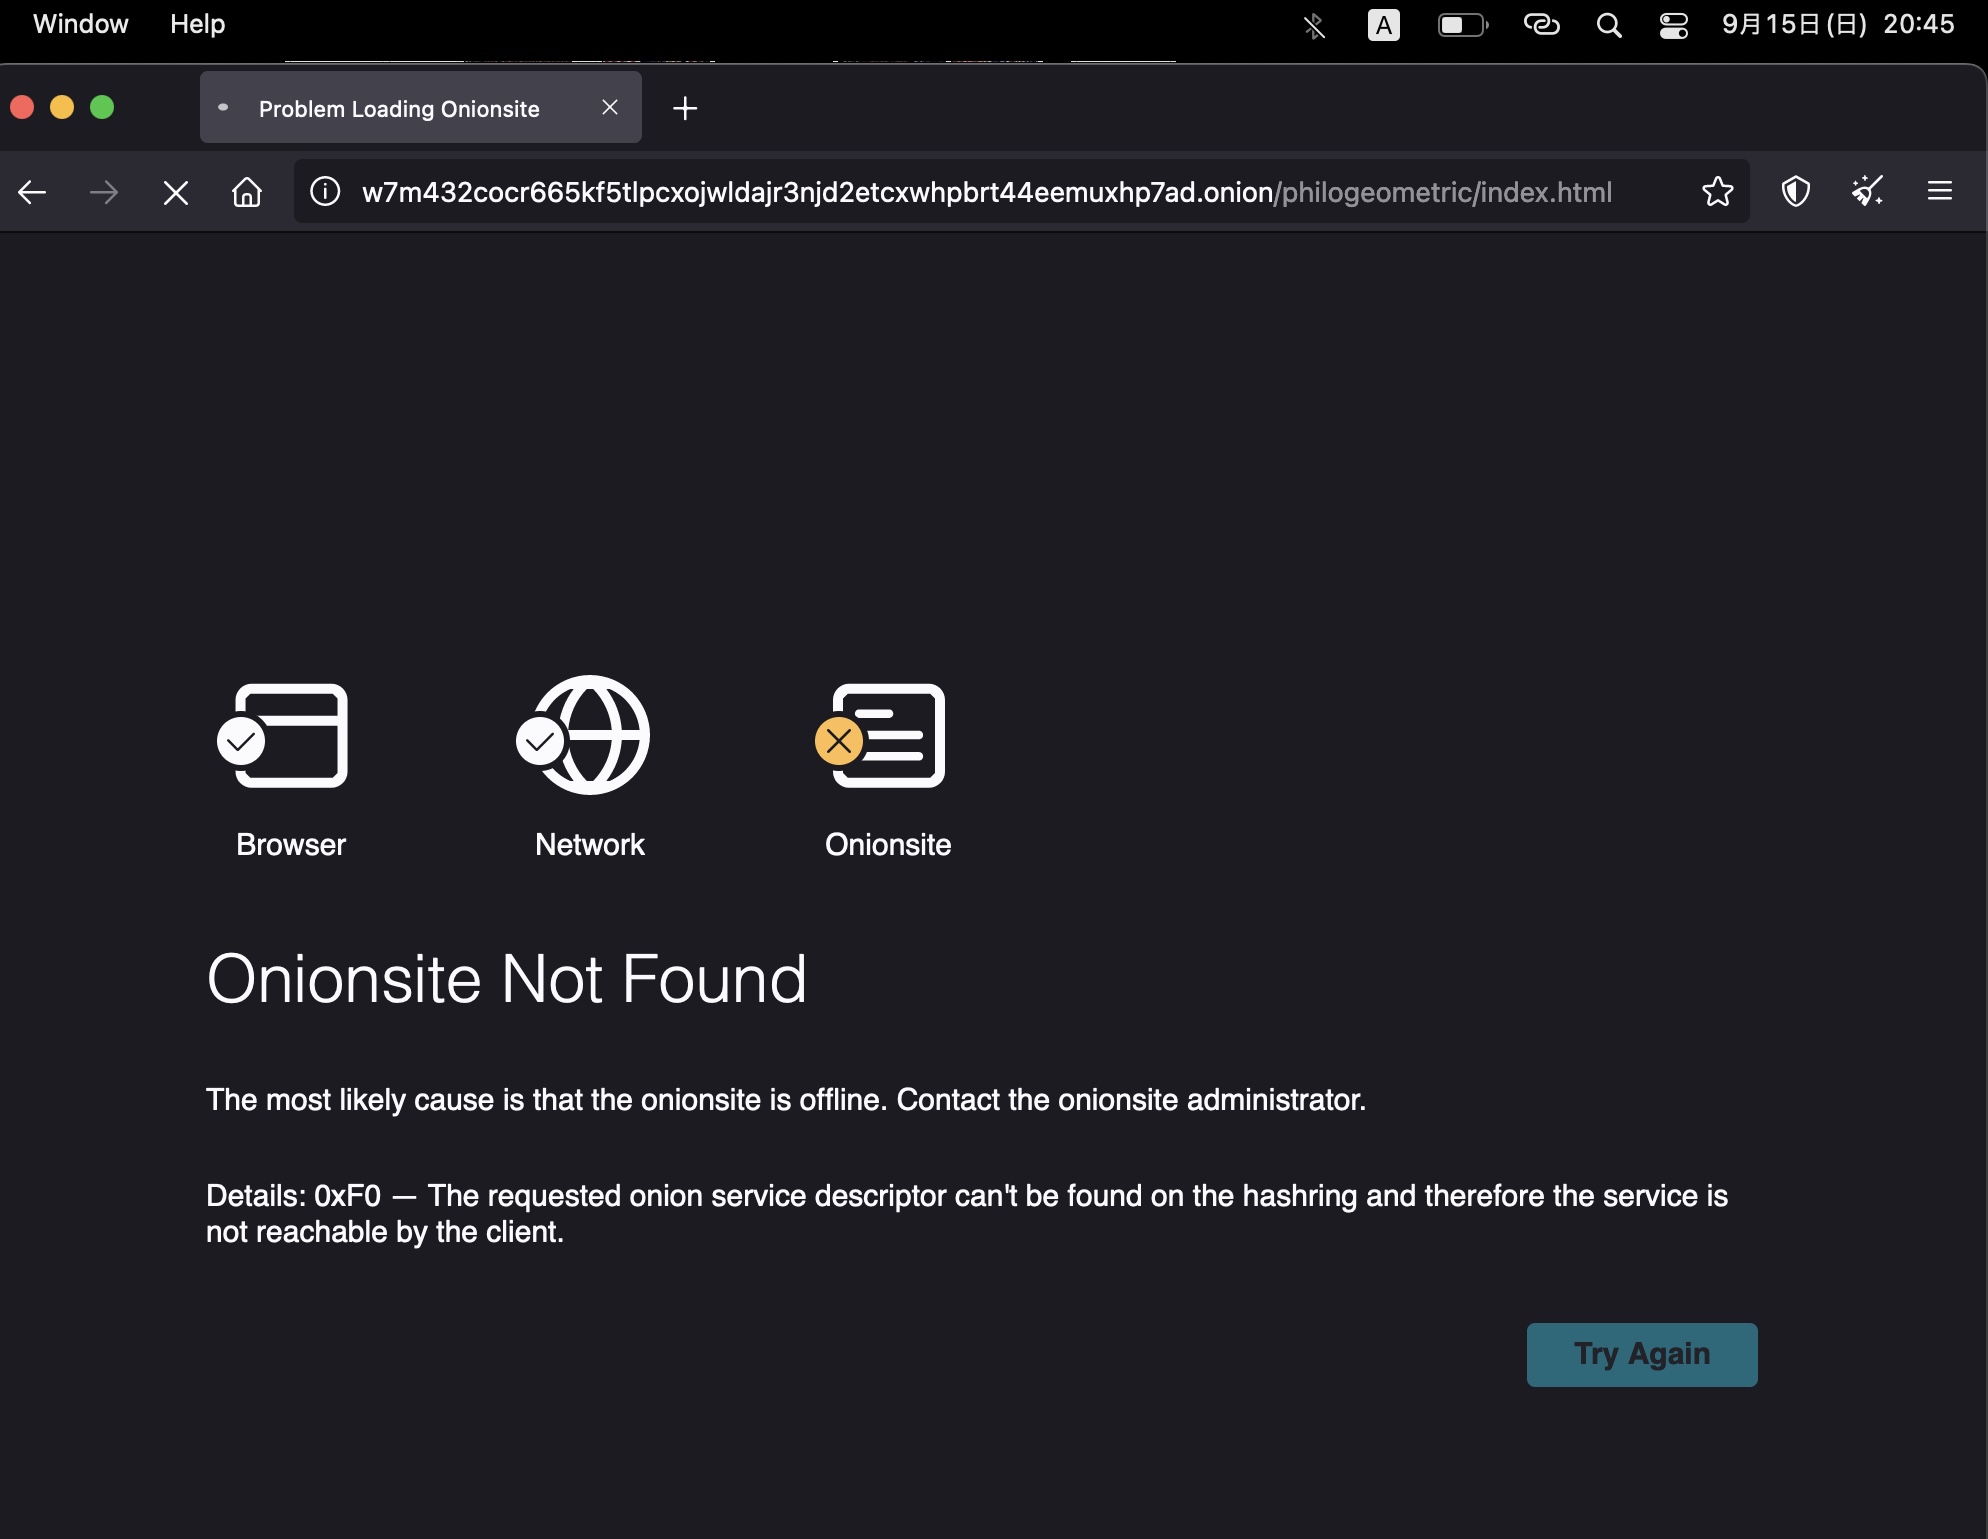Image resolution: width=1988 pixels, height=1539 pixels.
Task: Open Spotlight search
Action: tap(1609, 25)
